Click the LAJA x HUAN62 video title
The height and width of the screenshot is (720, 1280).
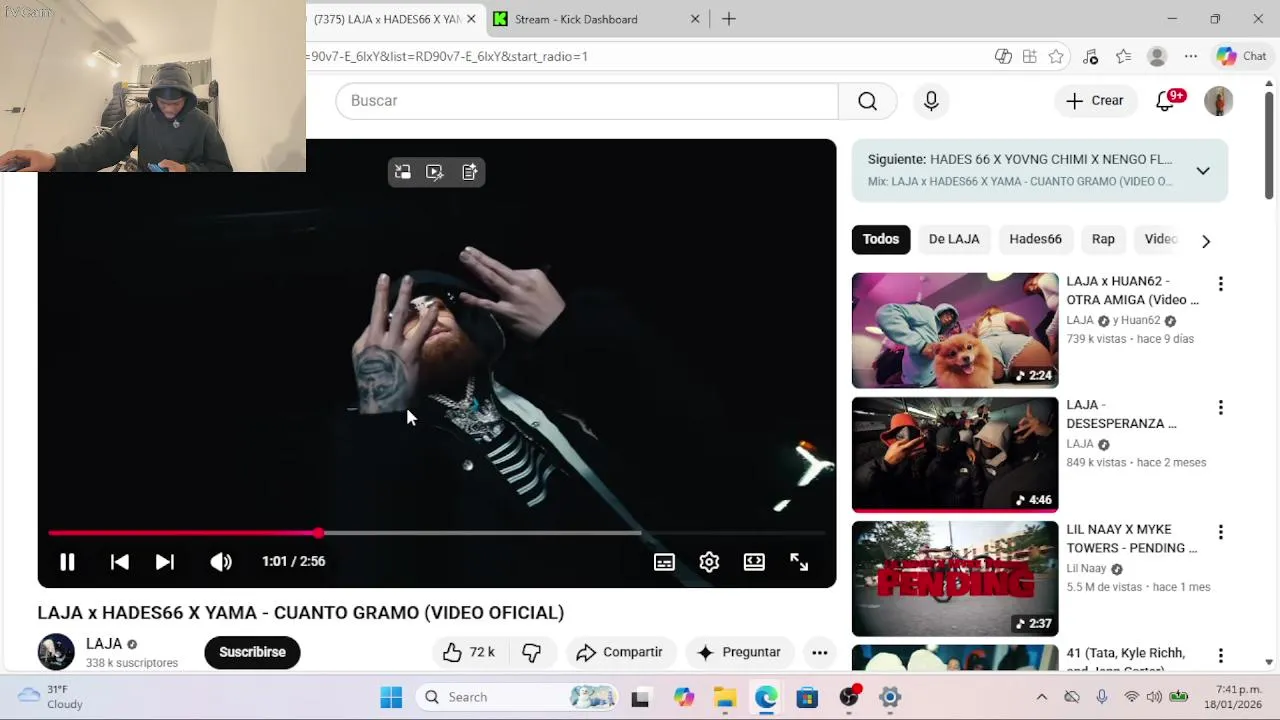tap(1132, 290)
